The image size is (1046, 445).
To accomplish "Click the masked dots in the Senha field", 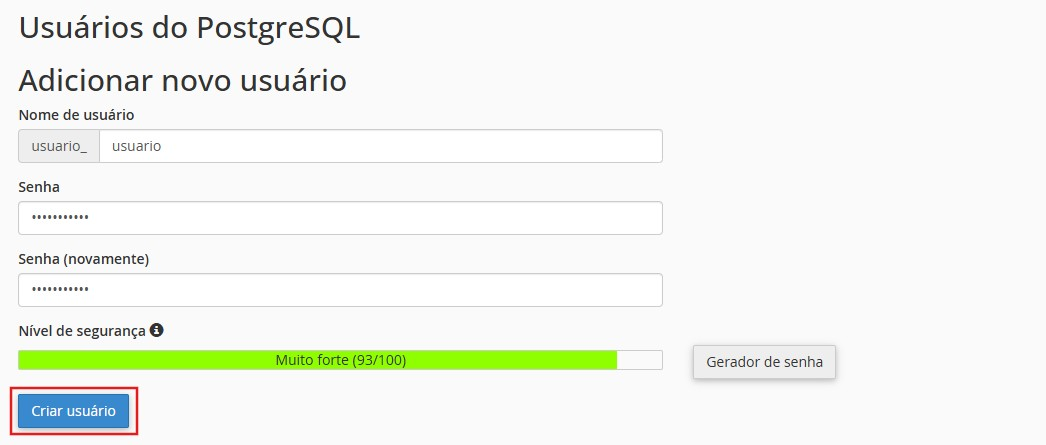I will (60, 218).
